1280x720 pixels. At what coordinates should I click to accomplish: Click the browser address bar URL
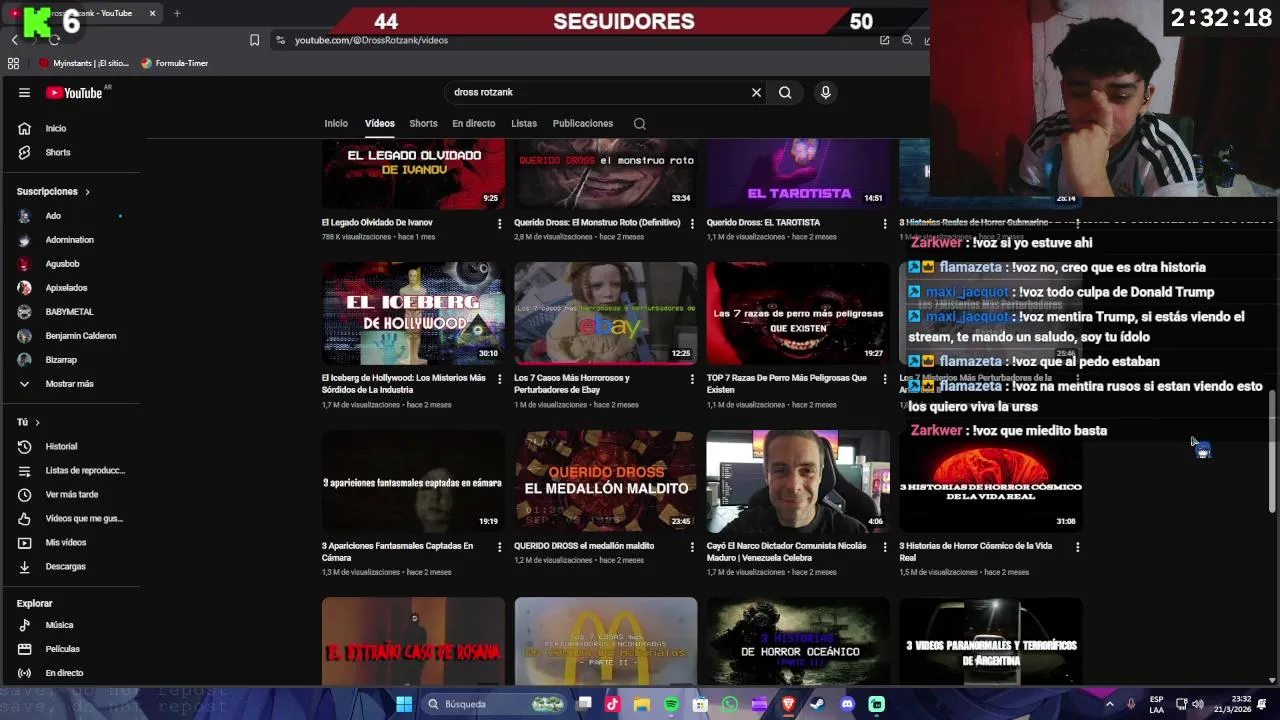[x=371, y=40]
